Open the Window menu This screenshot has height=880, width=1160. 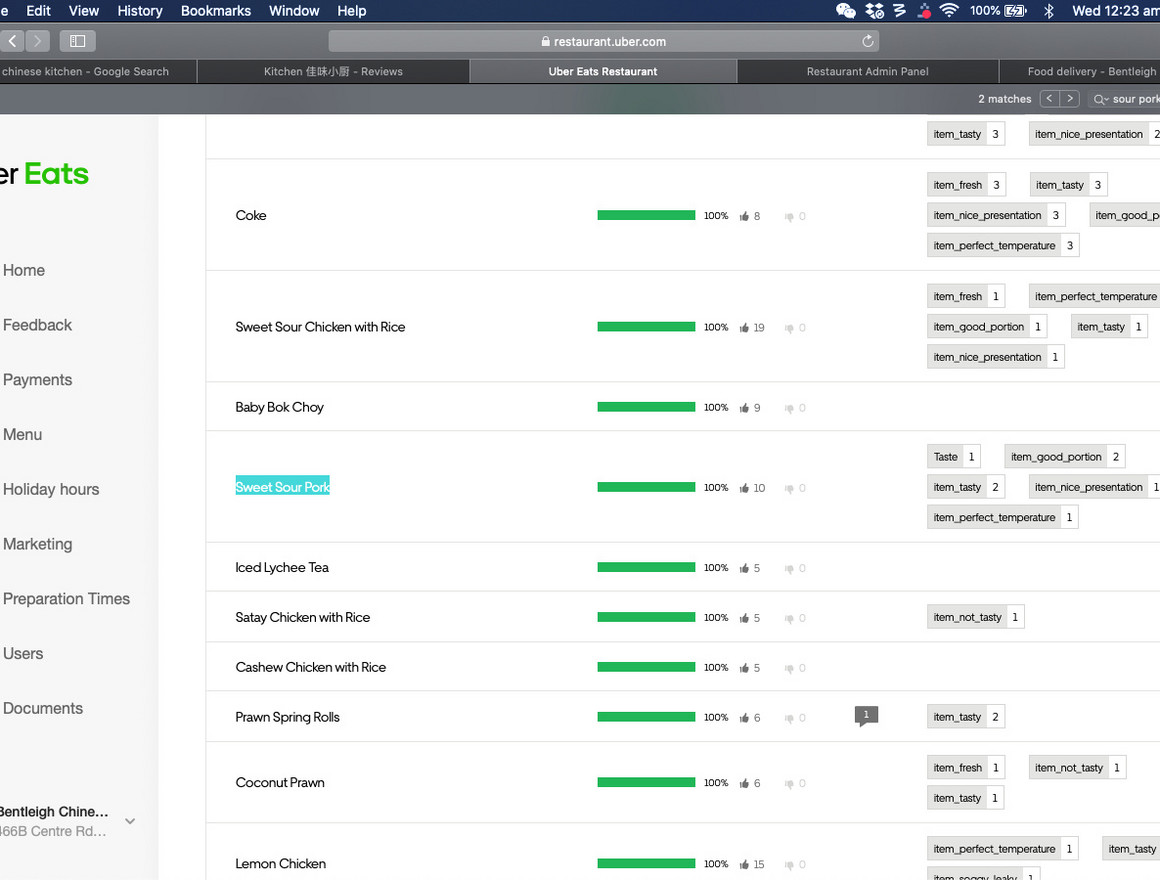(x=294, y=10)
